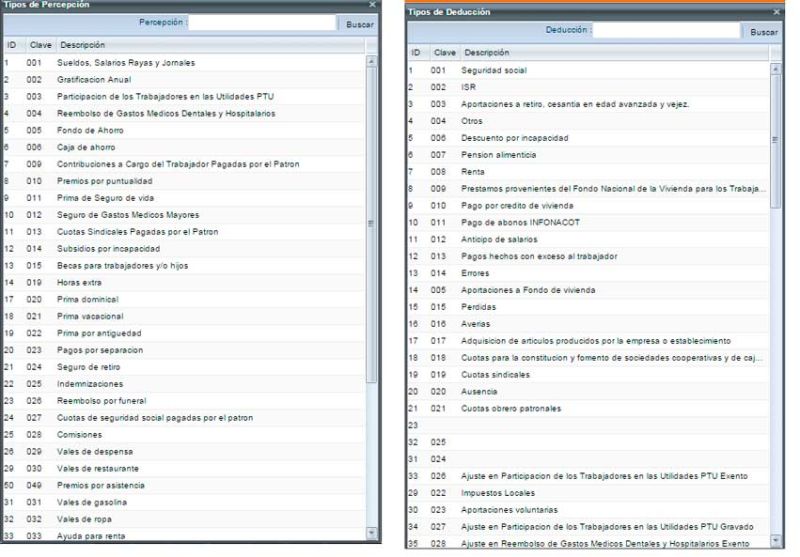This screenshot has width=800, height=557.
Task: Click scroll-up arrow in Percepción list scrollbar
Action: [373, 60]
